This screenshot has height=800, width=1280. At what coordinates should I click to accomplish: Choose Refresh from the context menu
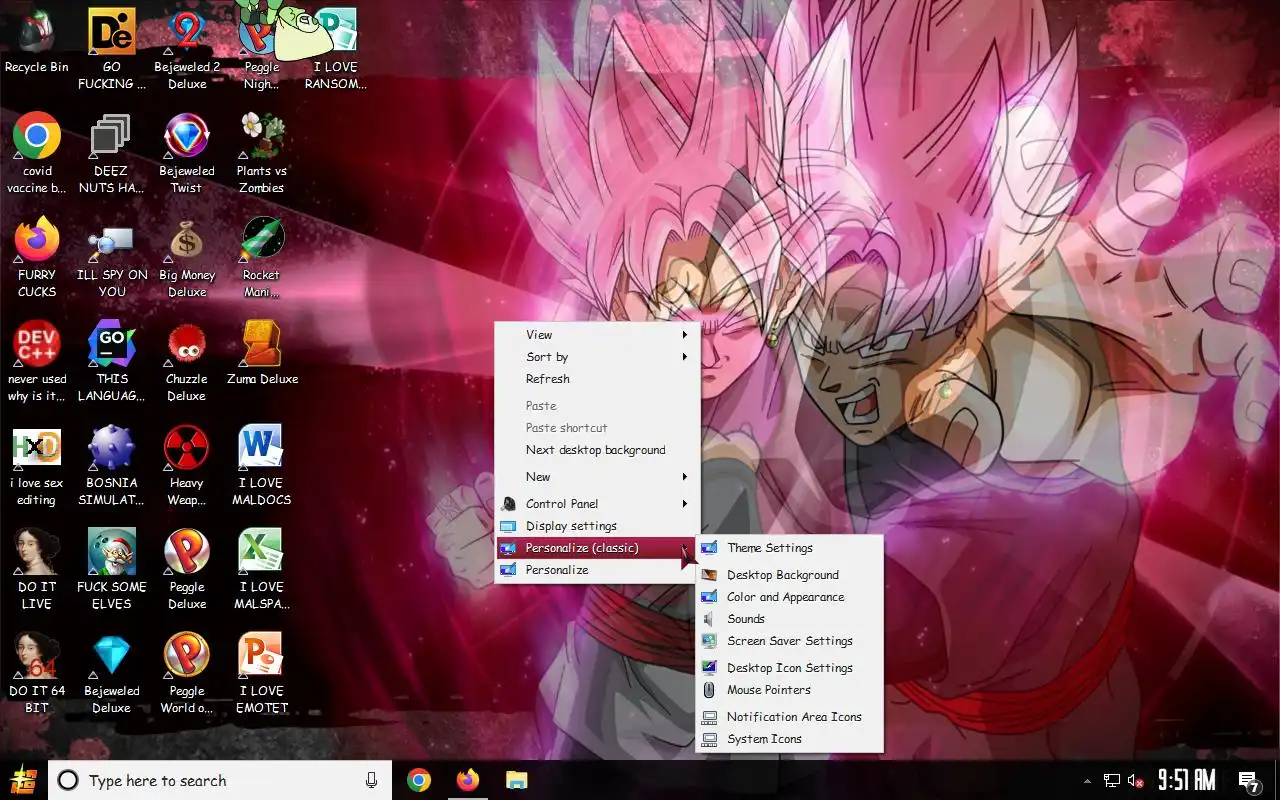pos(596,379)
